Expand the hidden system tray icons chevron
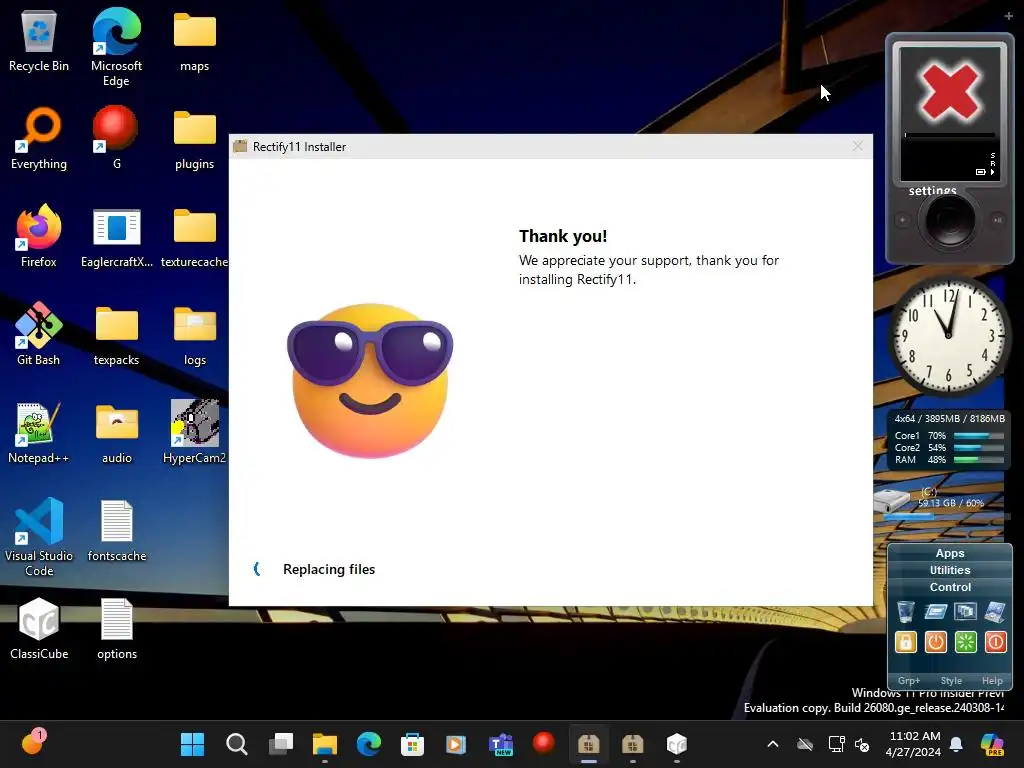This screenshot has height=768, width=1024. 773,744
